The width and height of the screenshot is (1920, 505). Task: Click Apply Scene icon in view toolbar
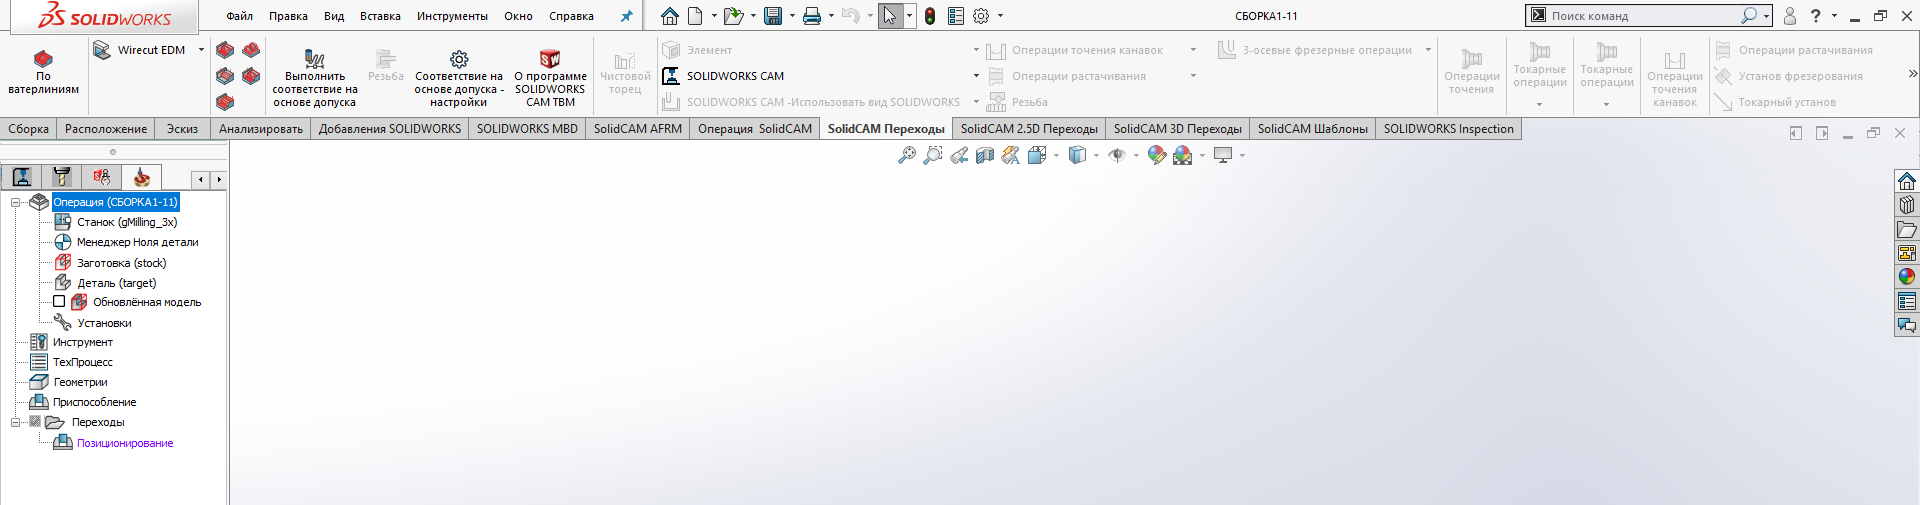(1183, 155)
